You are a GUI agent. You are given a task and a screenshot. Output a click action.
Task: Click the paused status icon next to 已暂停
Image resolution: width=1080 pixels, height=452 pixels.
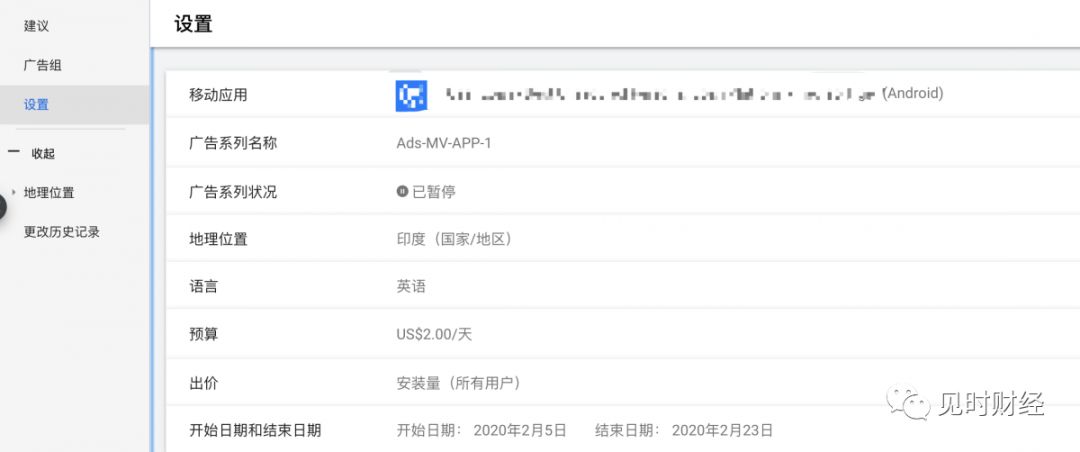click(x=402, y=192)
